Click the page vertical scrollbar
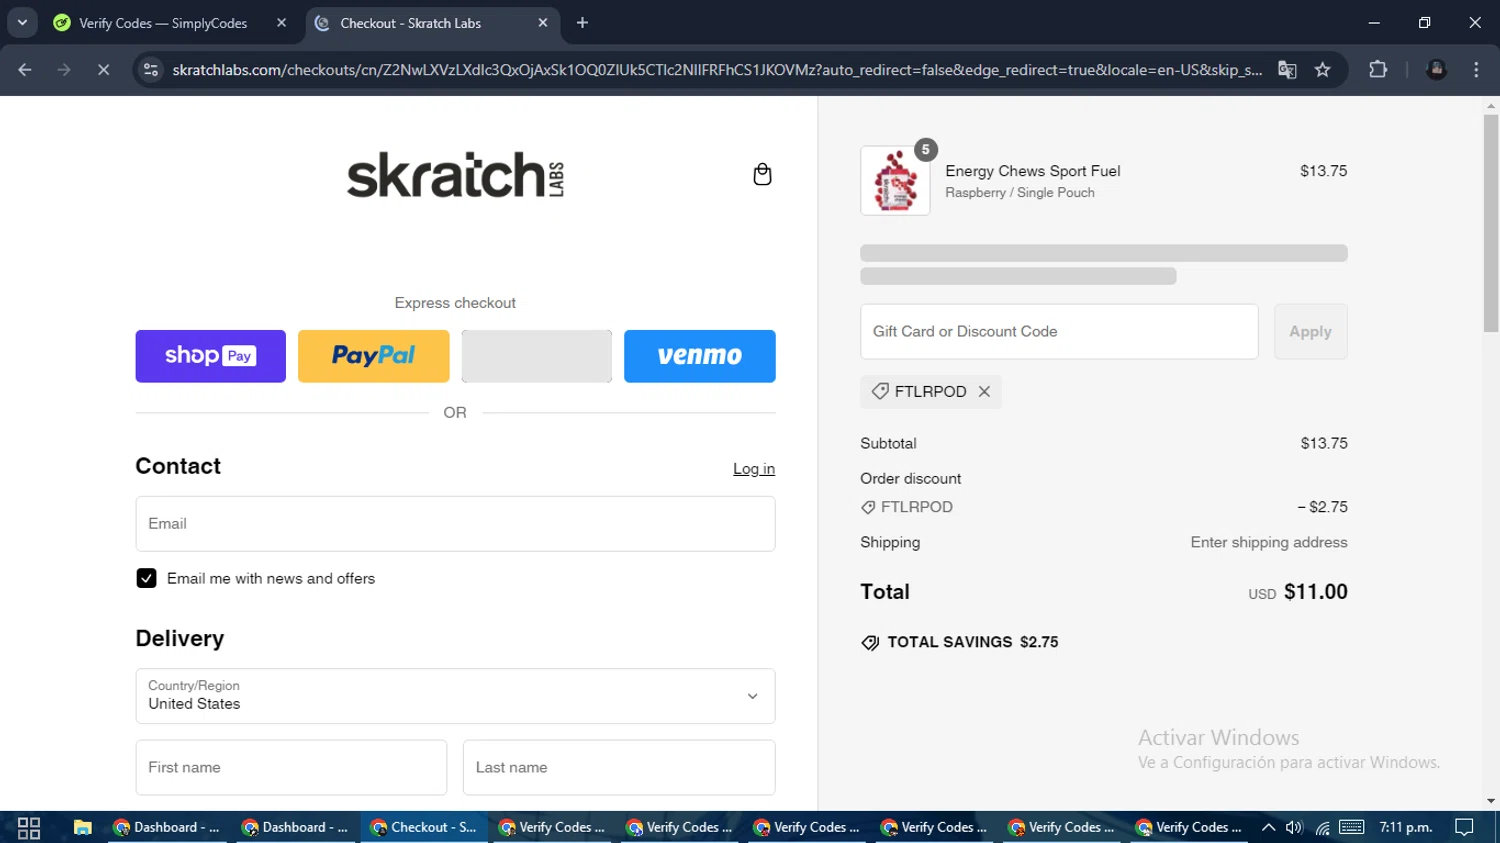 [1491, 223]
